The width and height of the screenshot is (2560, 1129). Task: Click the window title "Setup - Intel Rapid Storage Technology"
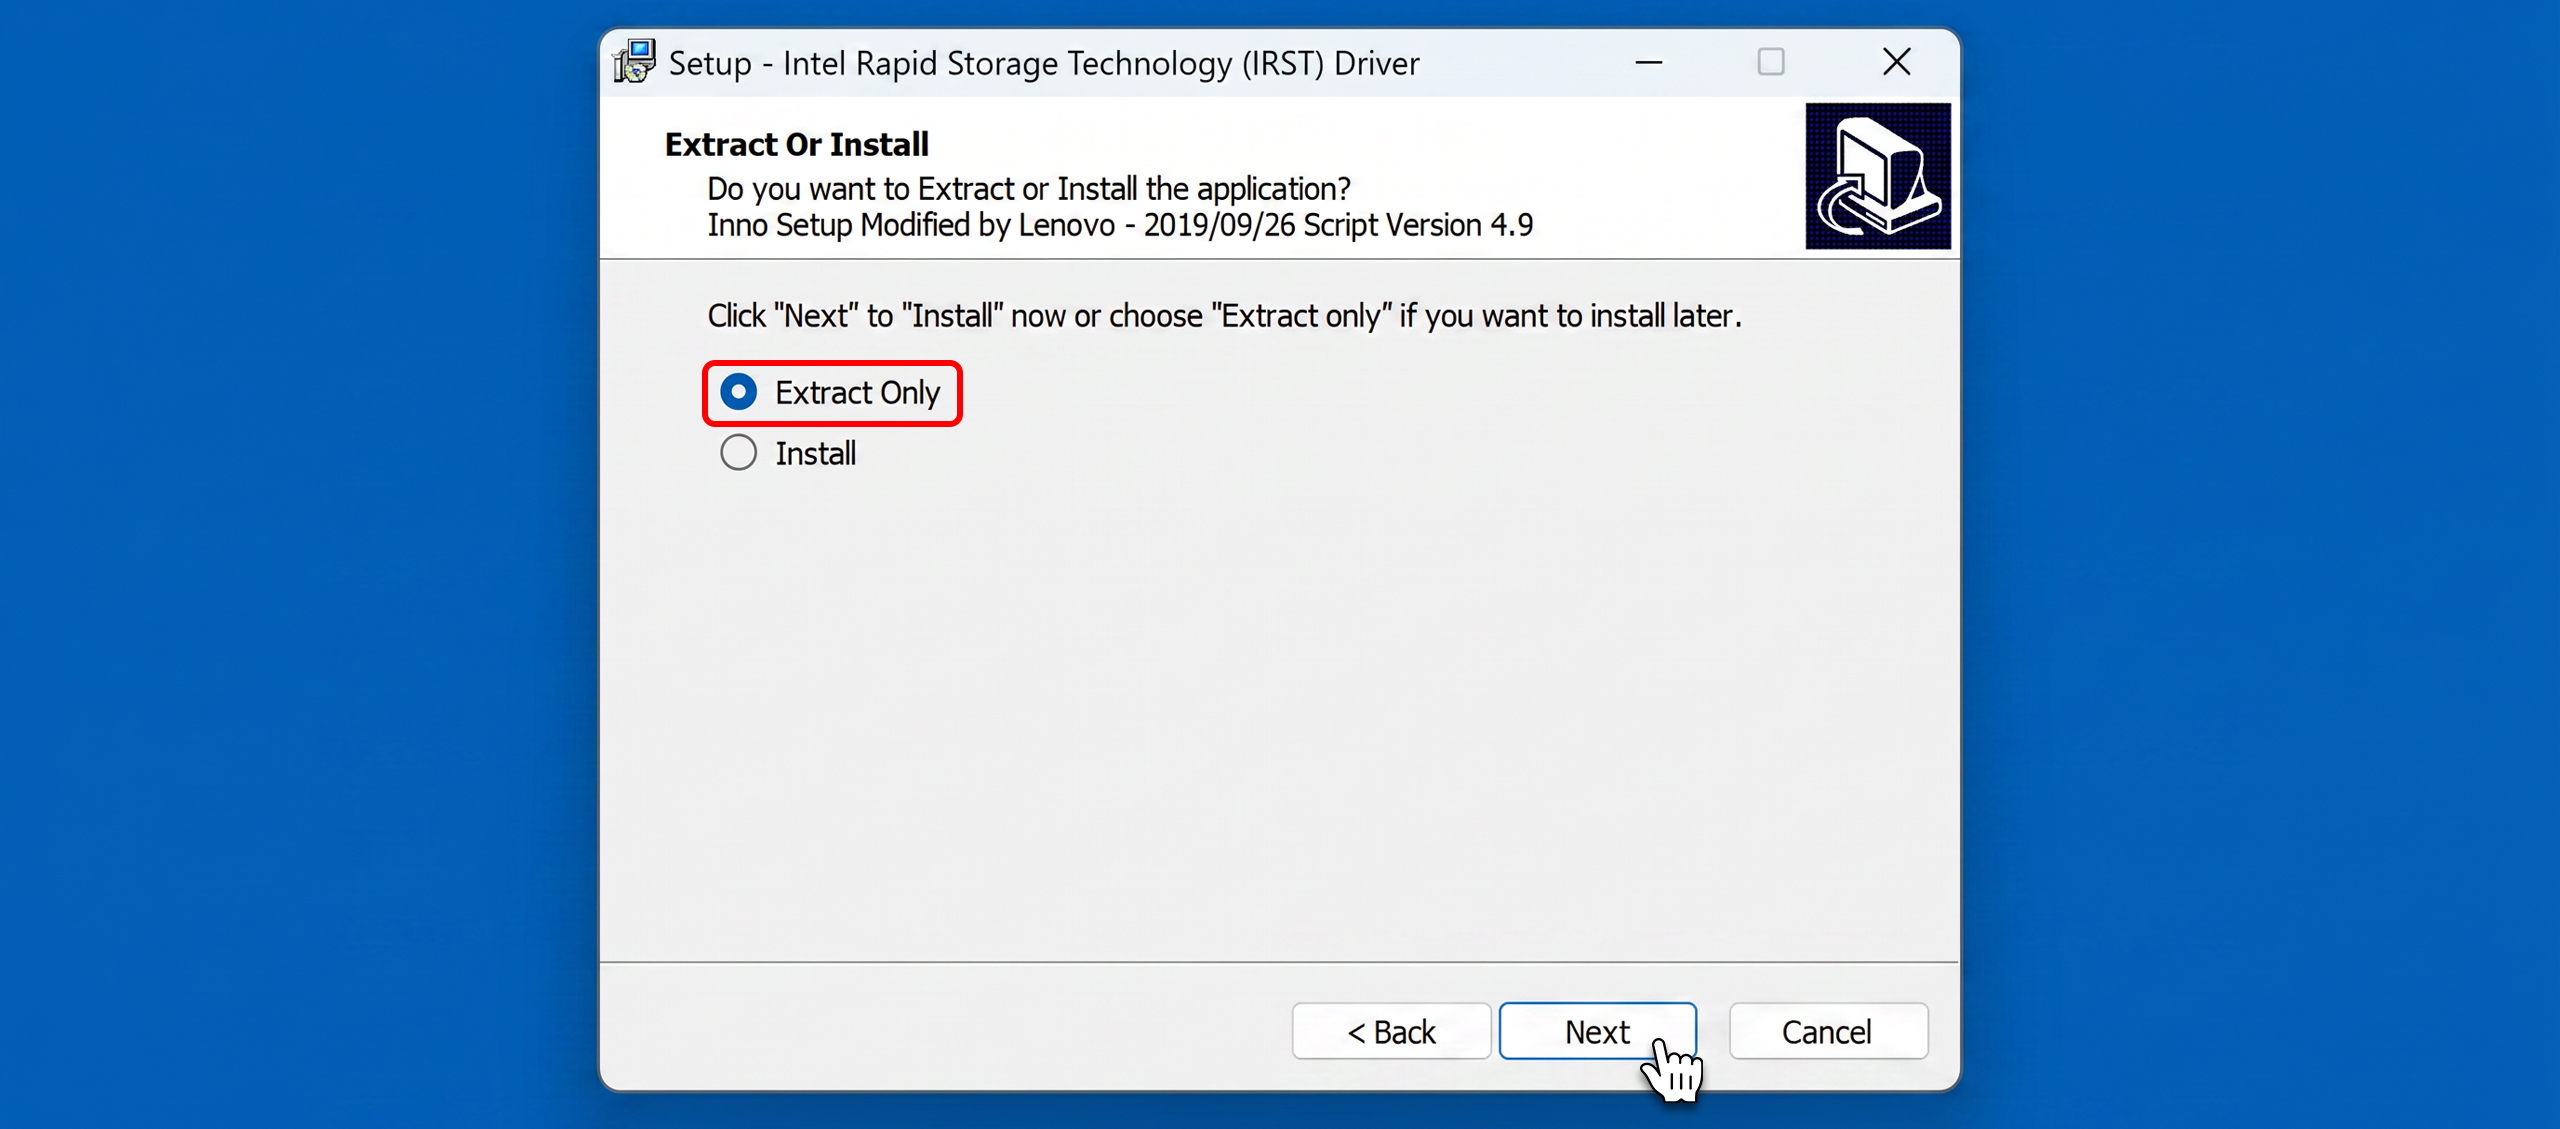pyautogui.click(x=1044, y=64)
